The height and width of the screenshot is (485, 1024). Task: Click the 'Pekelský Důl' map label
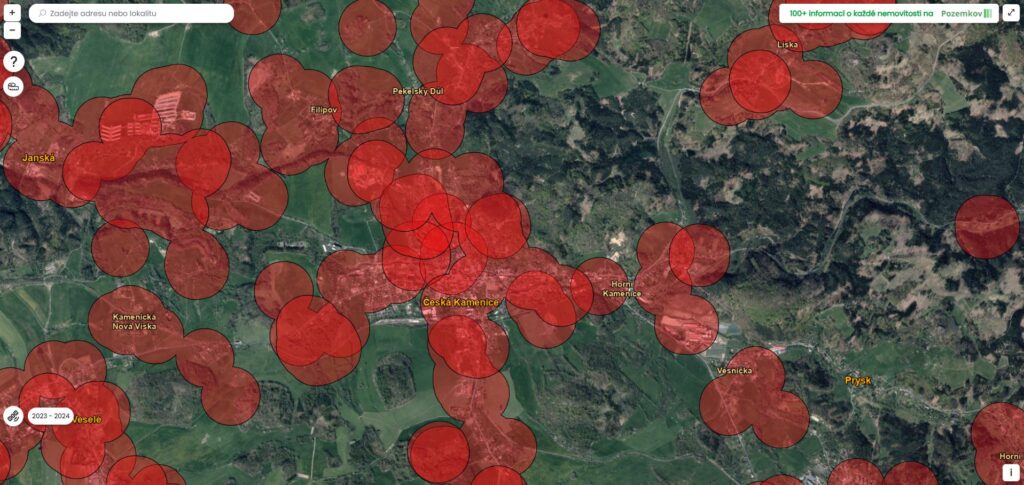click(x=417, y=91)
